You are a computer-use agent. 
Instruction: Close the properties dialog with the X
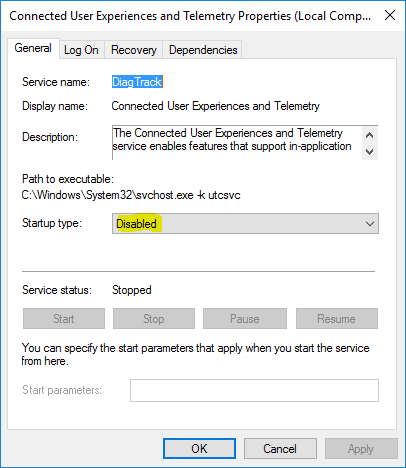click(x=390, y=15)
